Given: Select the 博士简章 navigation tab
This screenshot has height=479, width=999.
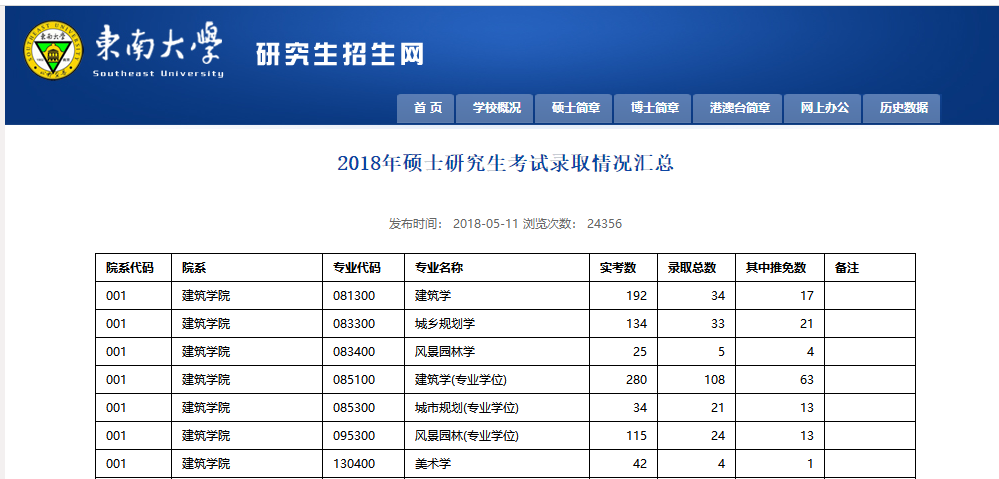Looking at the screenshot, I should coord(654,108).
